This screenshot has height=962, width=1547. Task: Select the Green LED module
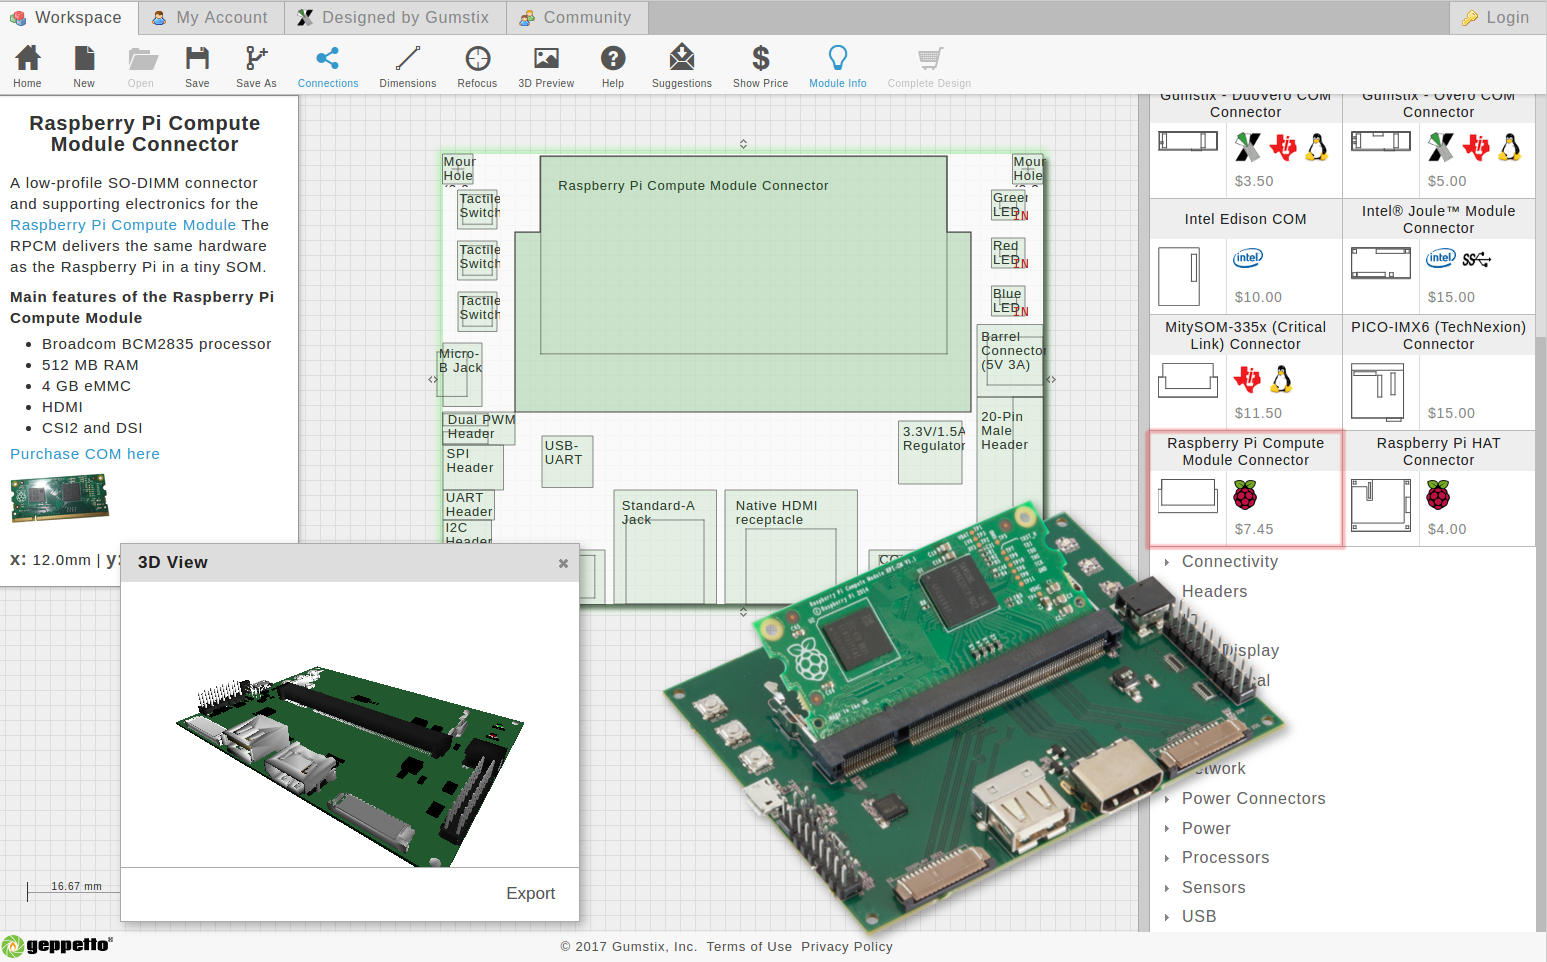[x=1008, y=205]
